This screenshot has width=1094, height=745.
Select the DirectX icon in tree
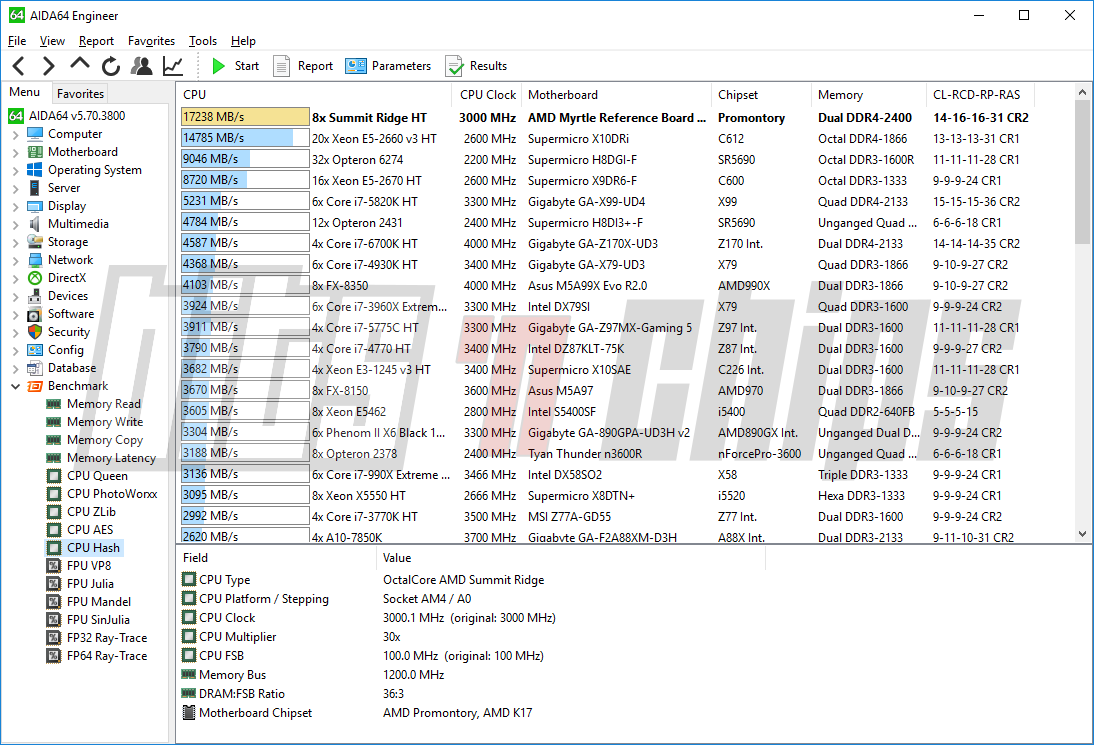35,278
